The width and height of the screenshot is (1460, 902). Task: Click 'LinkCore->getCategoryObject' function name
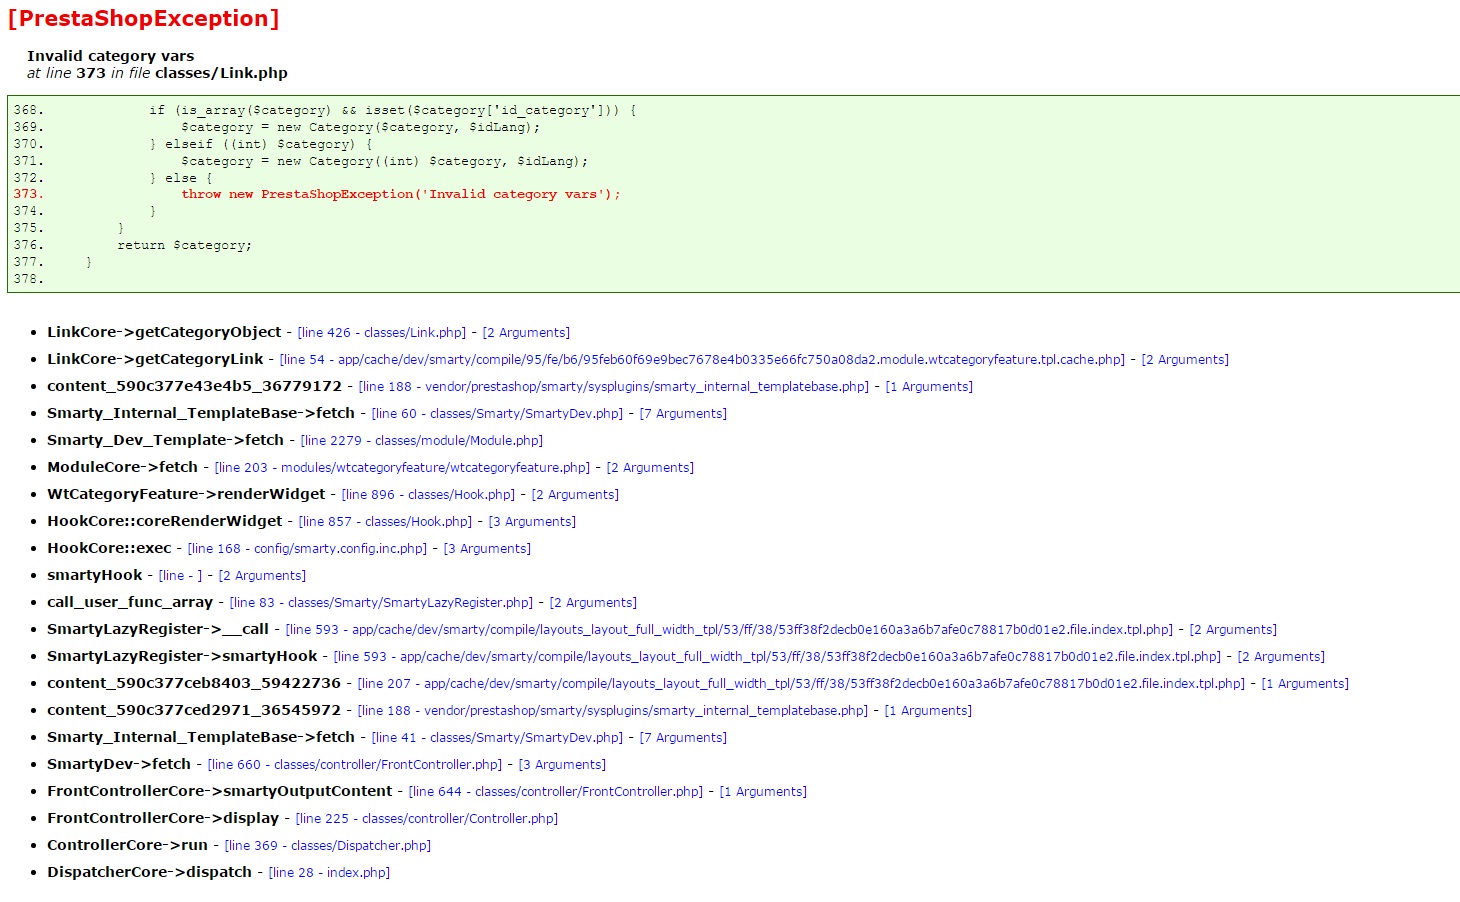[x=164, y=332]
